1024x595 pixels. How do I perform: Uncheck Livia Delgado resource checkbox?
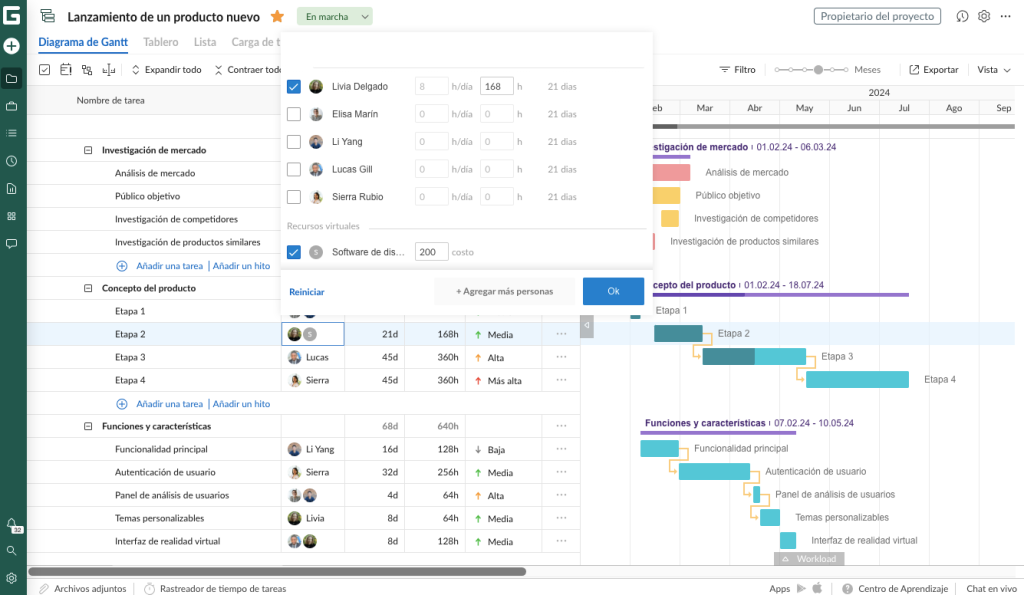pos(294,87)
